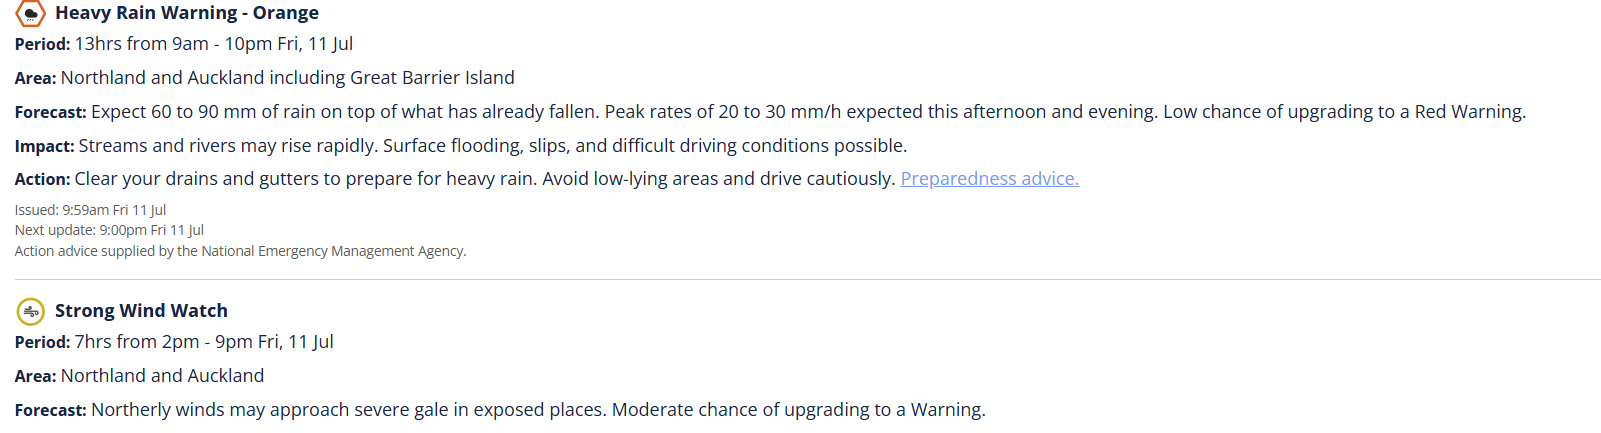
Task: Click the "Low chance of upgrading to a Red Warning" sentence
Action: click(x=1343, y=112)
